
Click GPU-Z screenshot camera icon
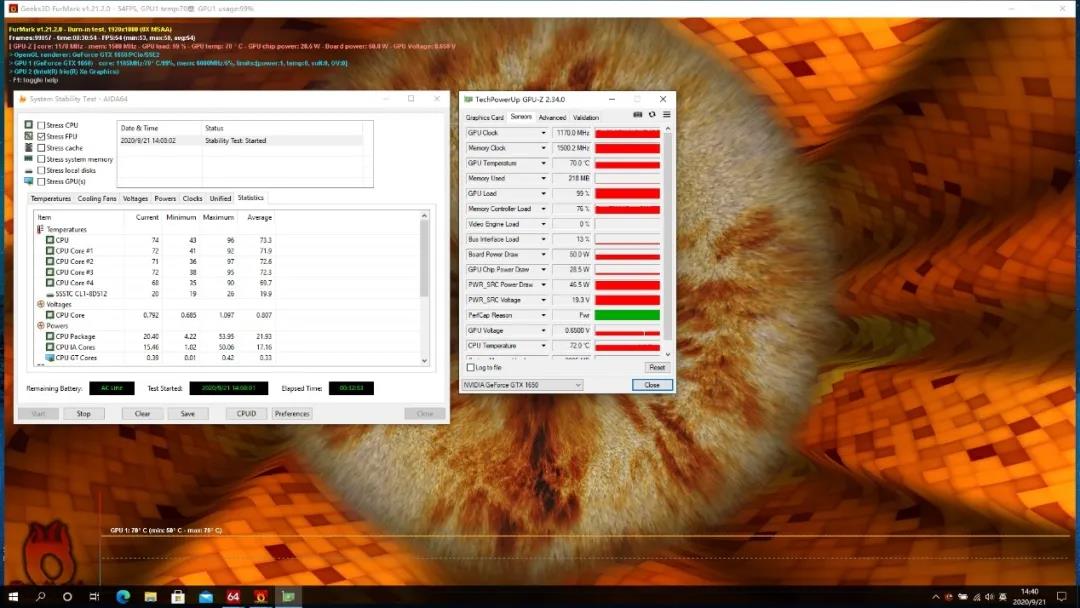[638, 115]
